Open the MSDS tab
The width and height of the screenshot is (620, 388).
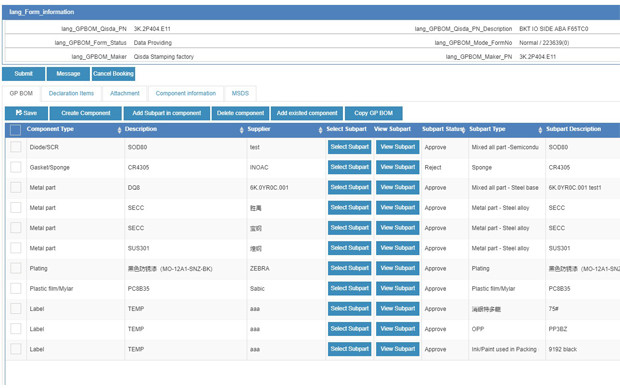(x=240, y=93)
